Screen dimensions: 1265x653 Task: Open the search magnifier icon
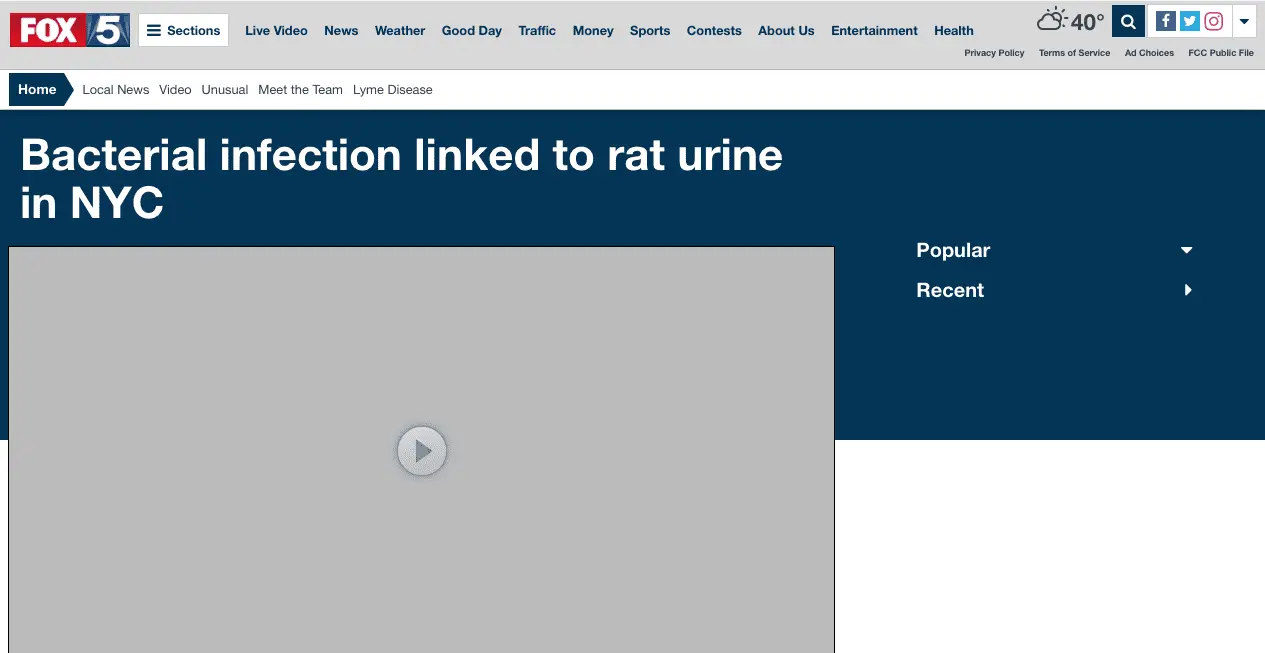[x=1128, y=21]
